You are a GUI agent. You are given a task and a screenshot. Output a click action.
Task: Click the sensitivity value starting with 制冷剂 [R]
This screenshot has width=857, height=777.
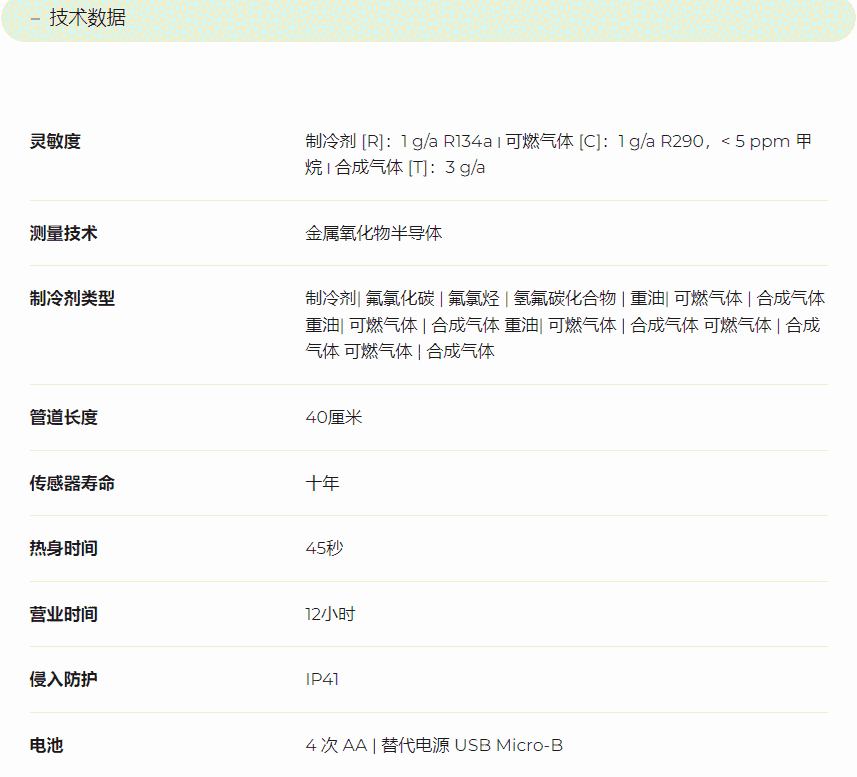click(558, 154)
